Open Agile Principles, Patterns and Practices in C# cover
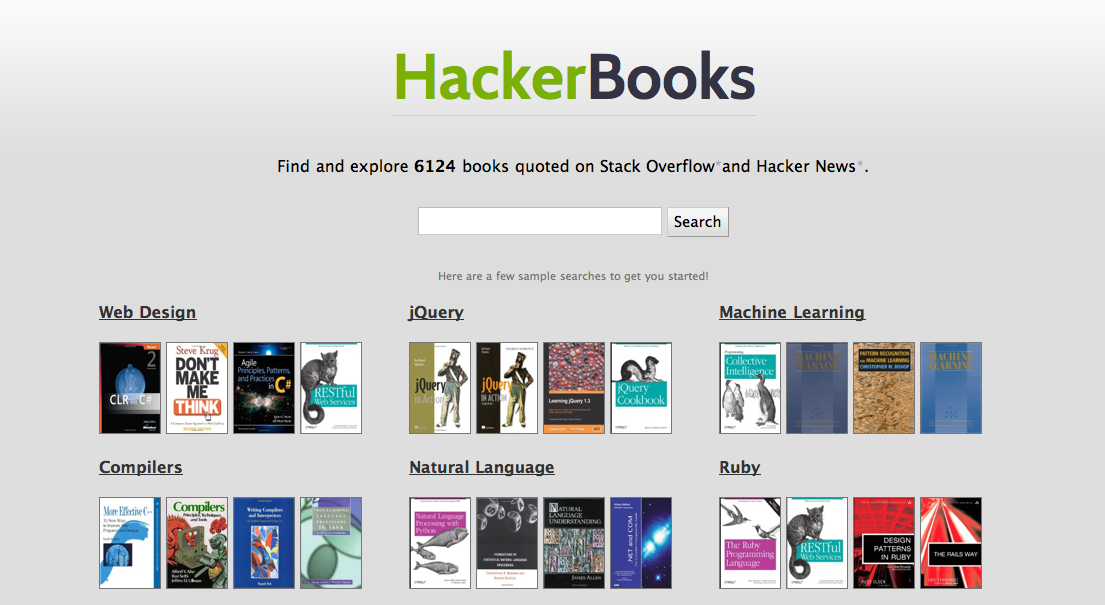The width and height of the screenshot is (1105, 605). (264, 388)
